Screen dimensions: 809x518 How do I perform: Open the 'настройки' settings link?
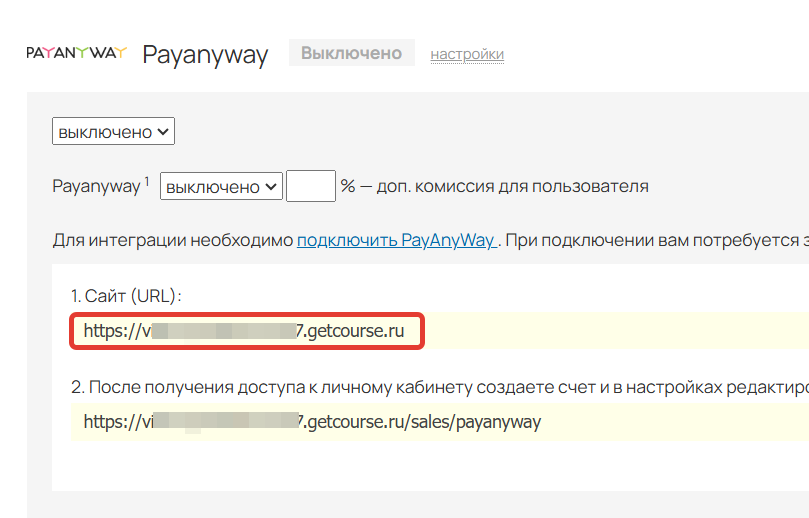pos(467,54)
